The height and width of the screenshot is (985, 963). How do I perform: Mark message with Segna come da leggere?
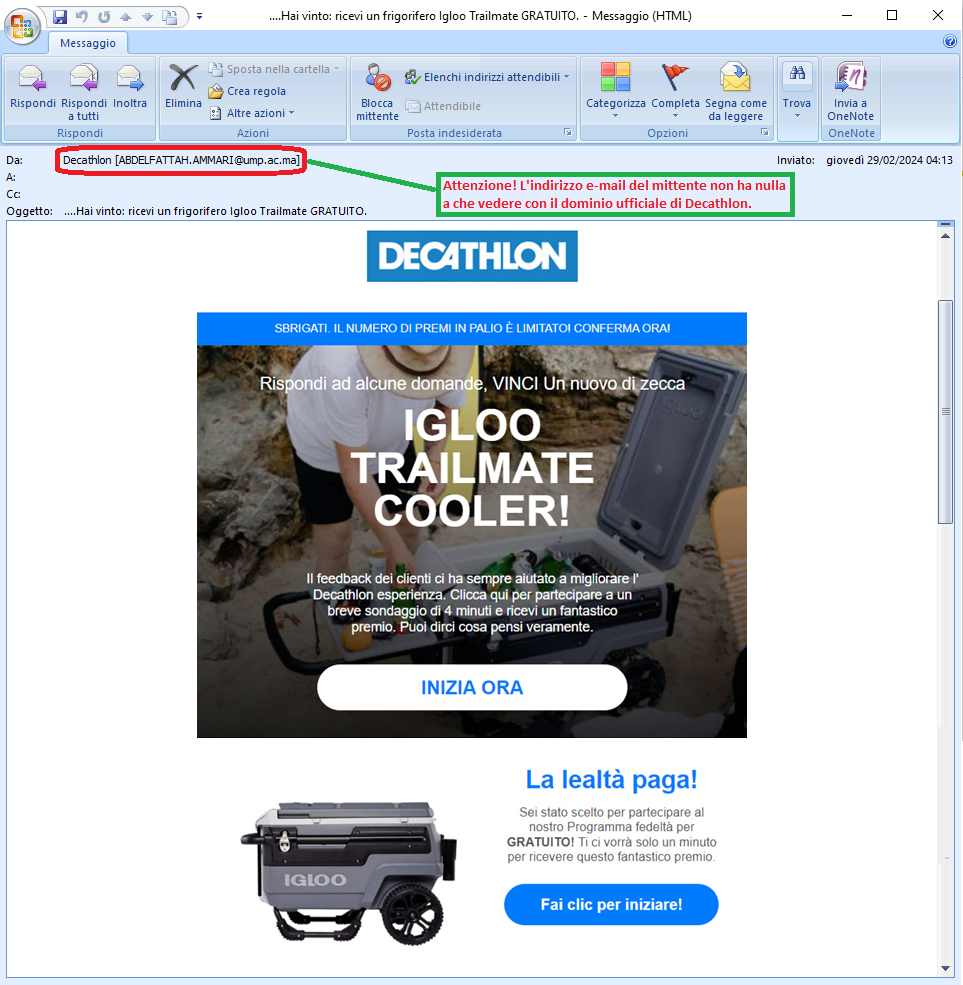click(x=736, y=92)
